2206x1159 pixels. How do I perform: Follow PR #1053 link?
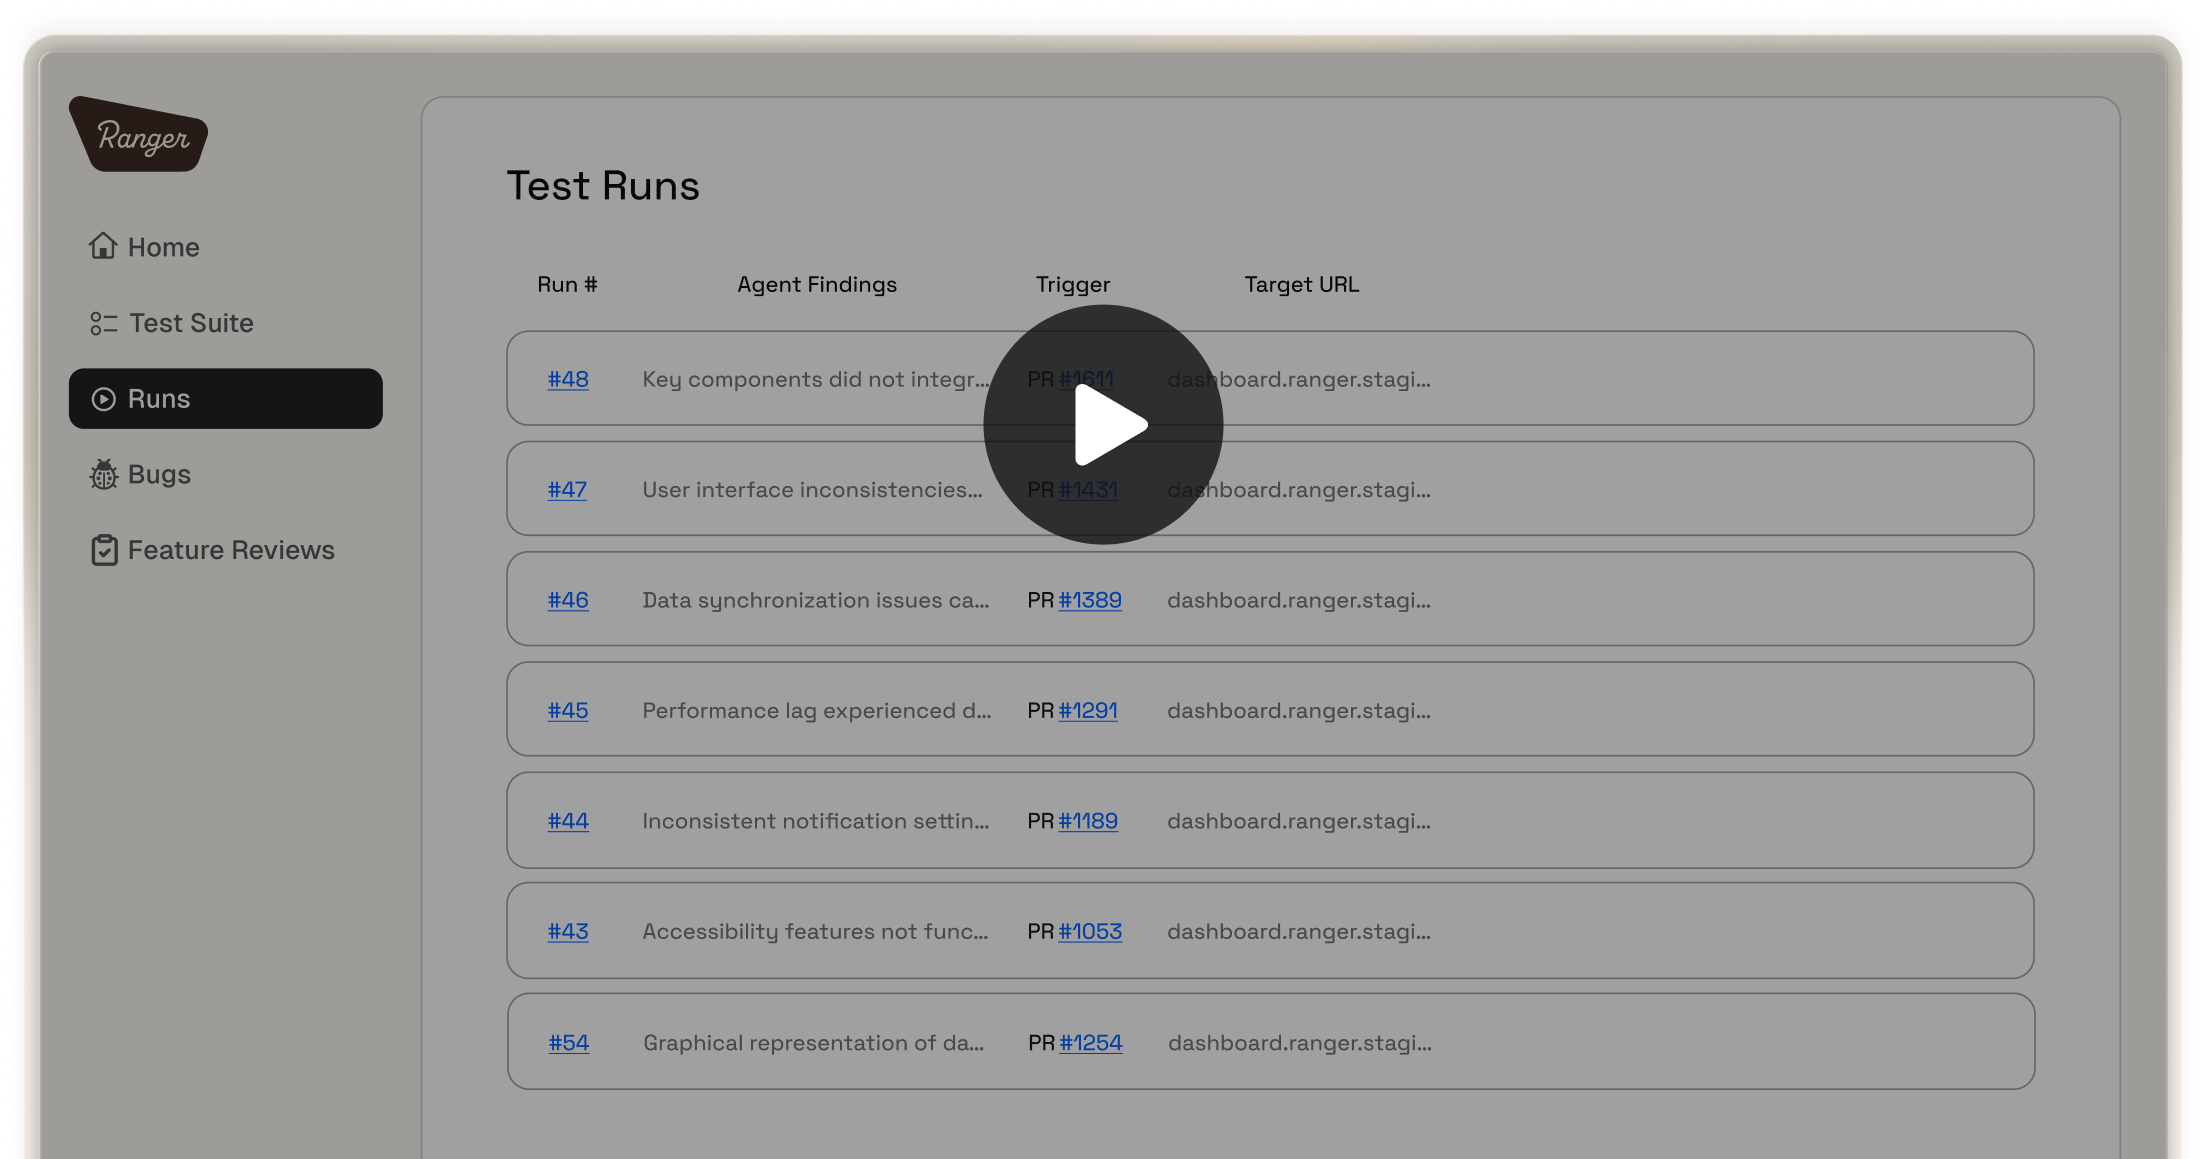tap(1090, 931)
